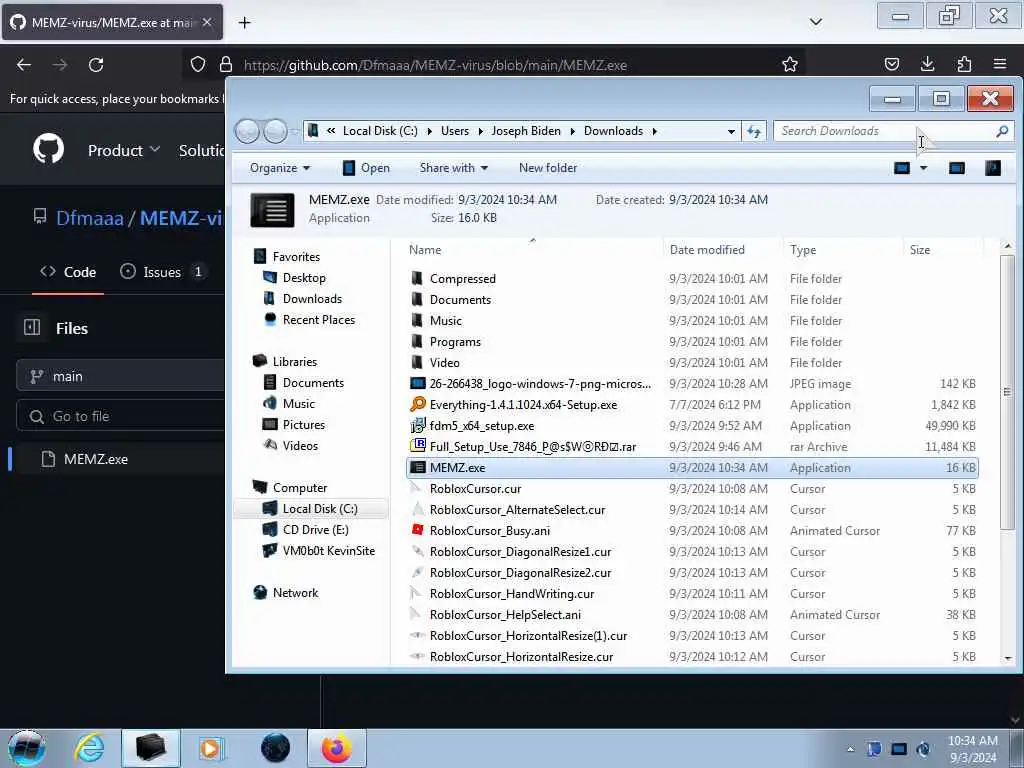This screenshot has height=768, width=1024.
Task: Open the Firefox Pocket save icon
Action: pyautogui.click(x=891, y=64)
